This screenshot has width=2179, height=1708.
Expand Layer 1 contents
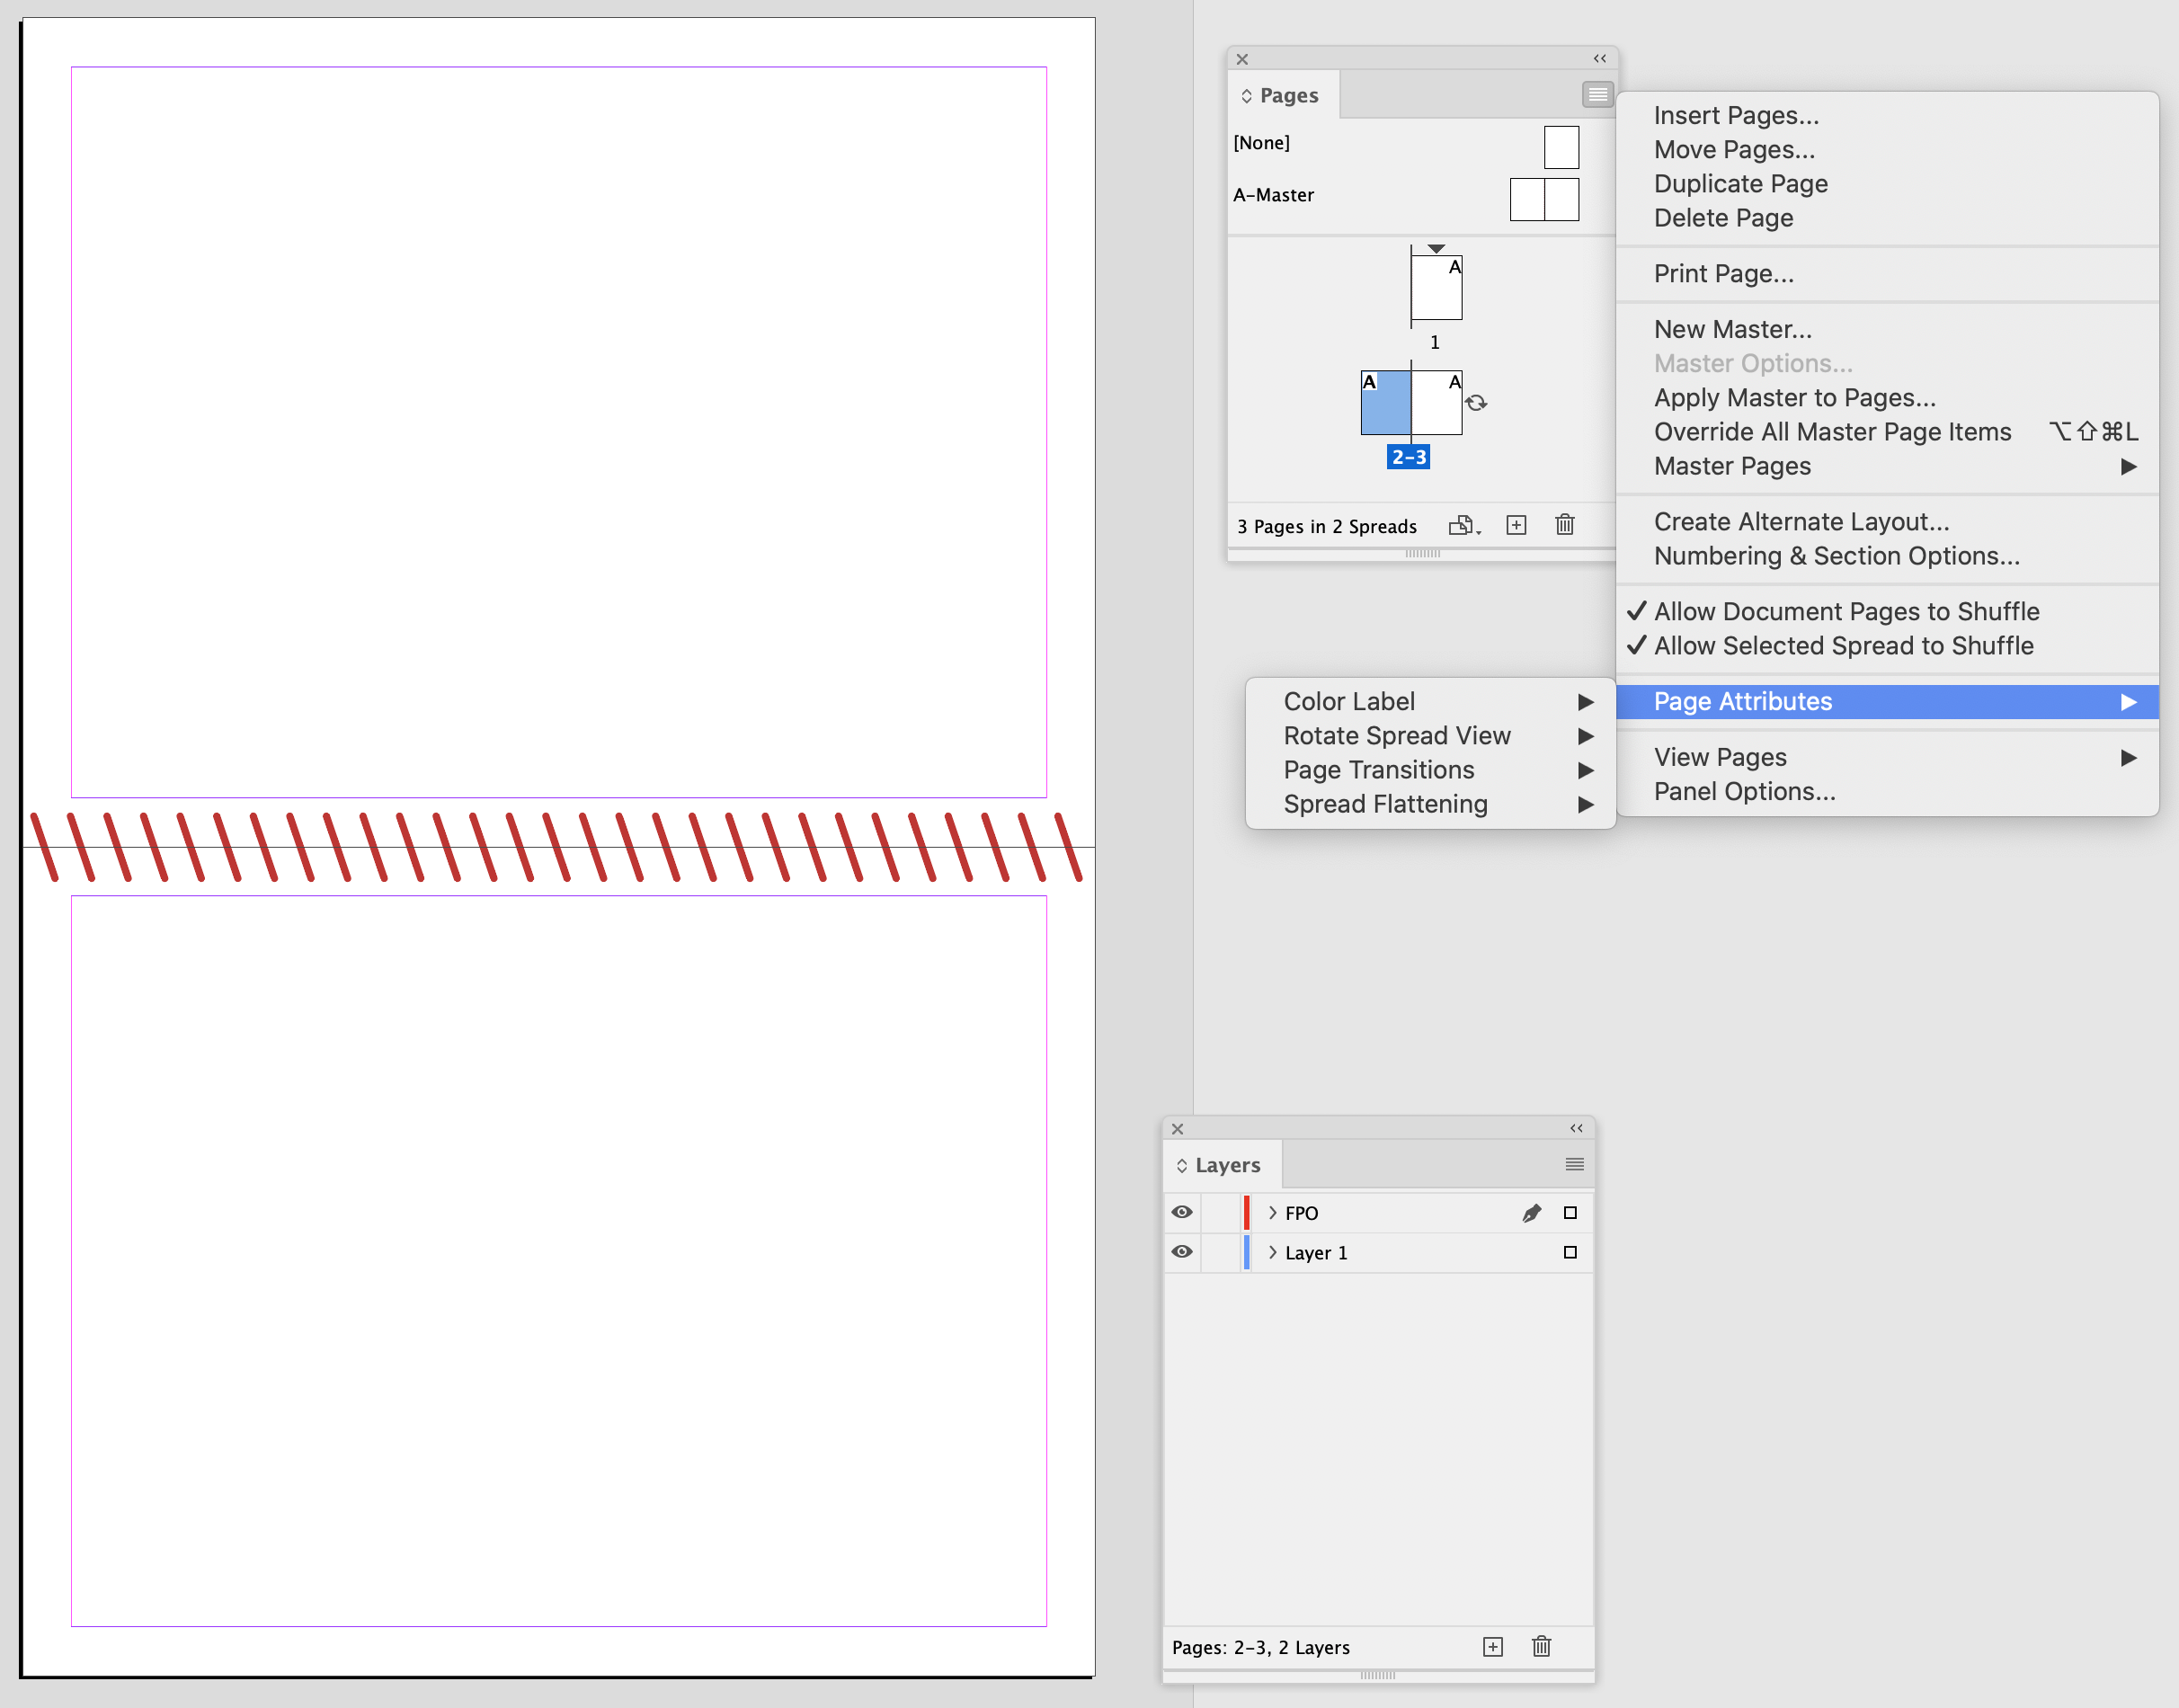(x=1271, y=1251)
